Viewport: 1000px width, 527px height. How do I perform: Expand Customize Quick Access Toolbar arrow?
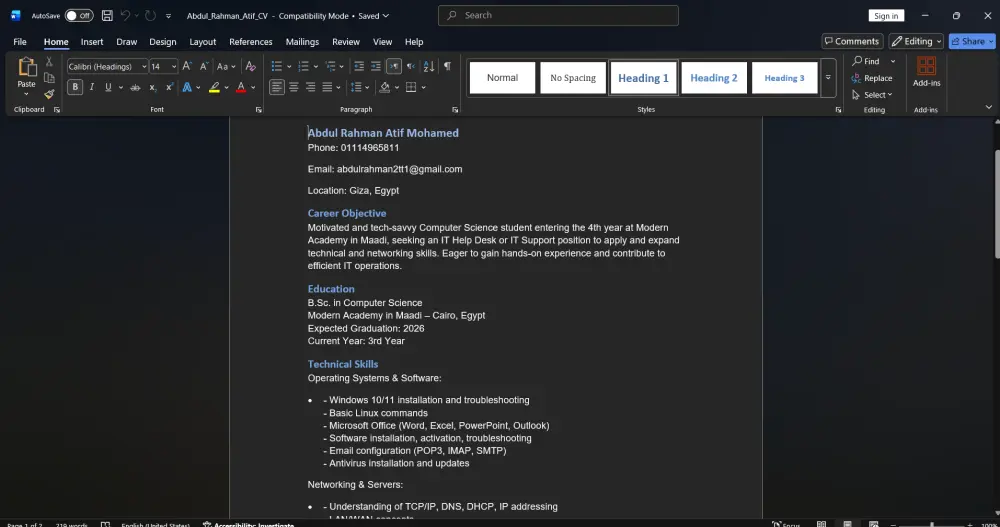168,15
